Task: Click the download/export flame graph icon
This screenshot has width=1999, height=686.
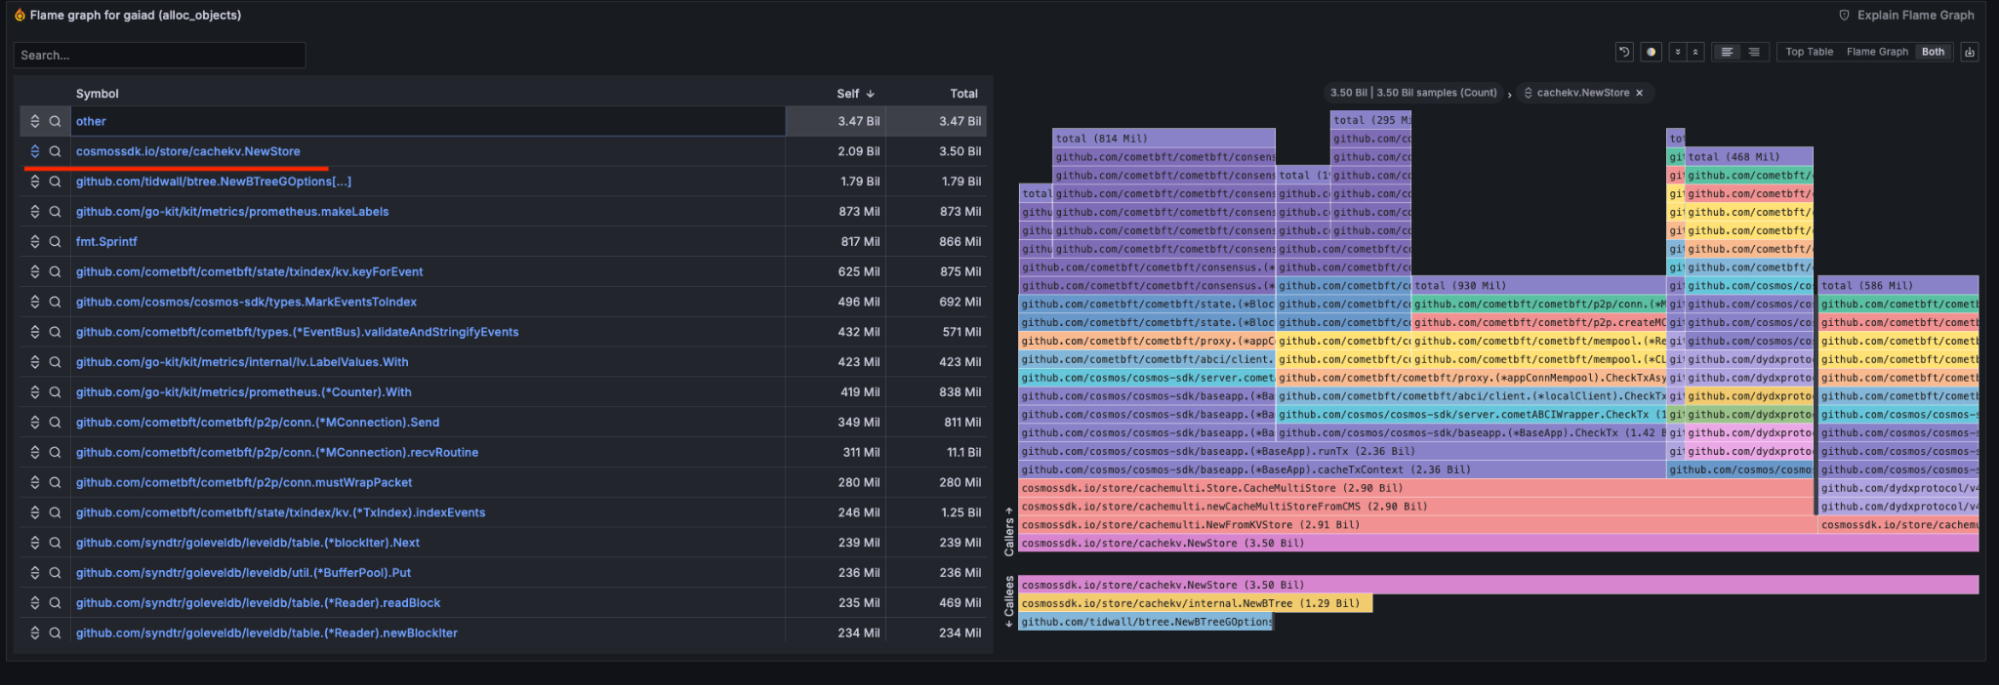Action: 1969,52
